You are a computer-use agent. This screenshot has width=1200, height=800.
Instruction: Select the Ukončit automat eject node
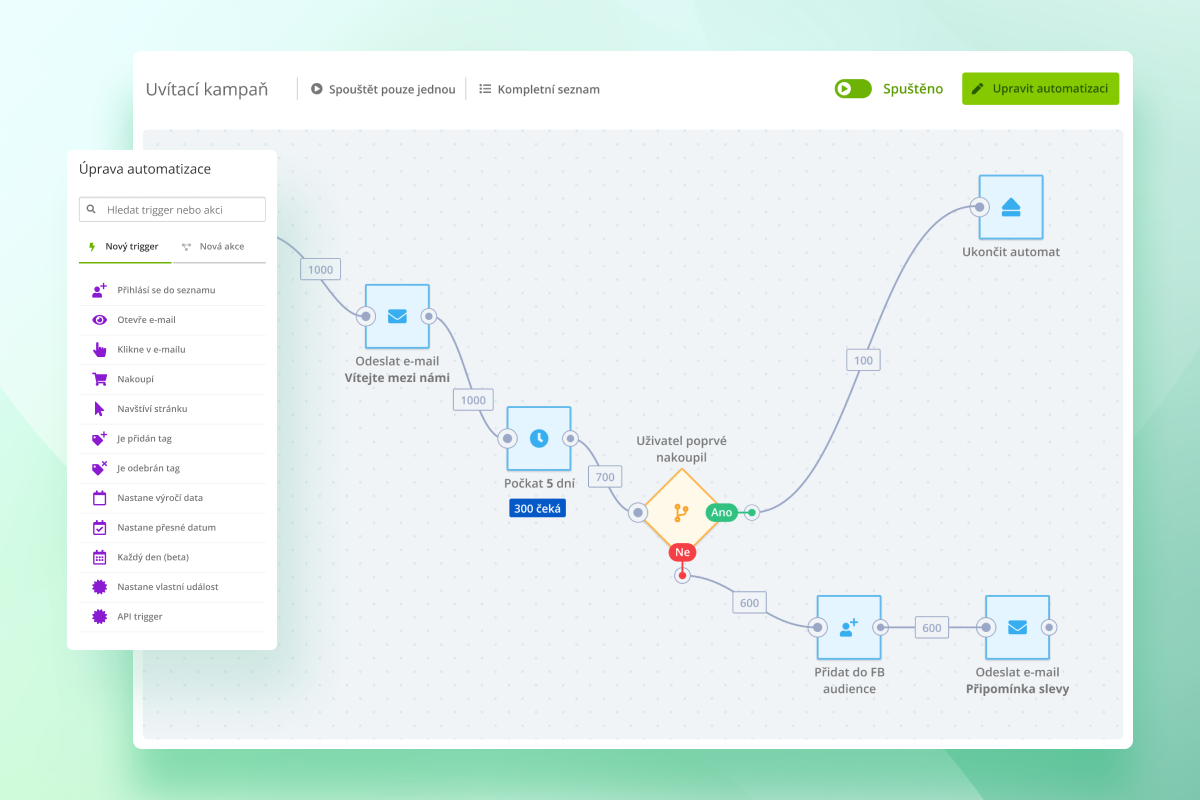click(x=1011, y=207)
